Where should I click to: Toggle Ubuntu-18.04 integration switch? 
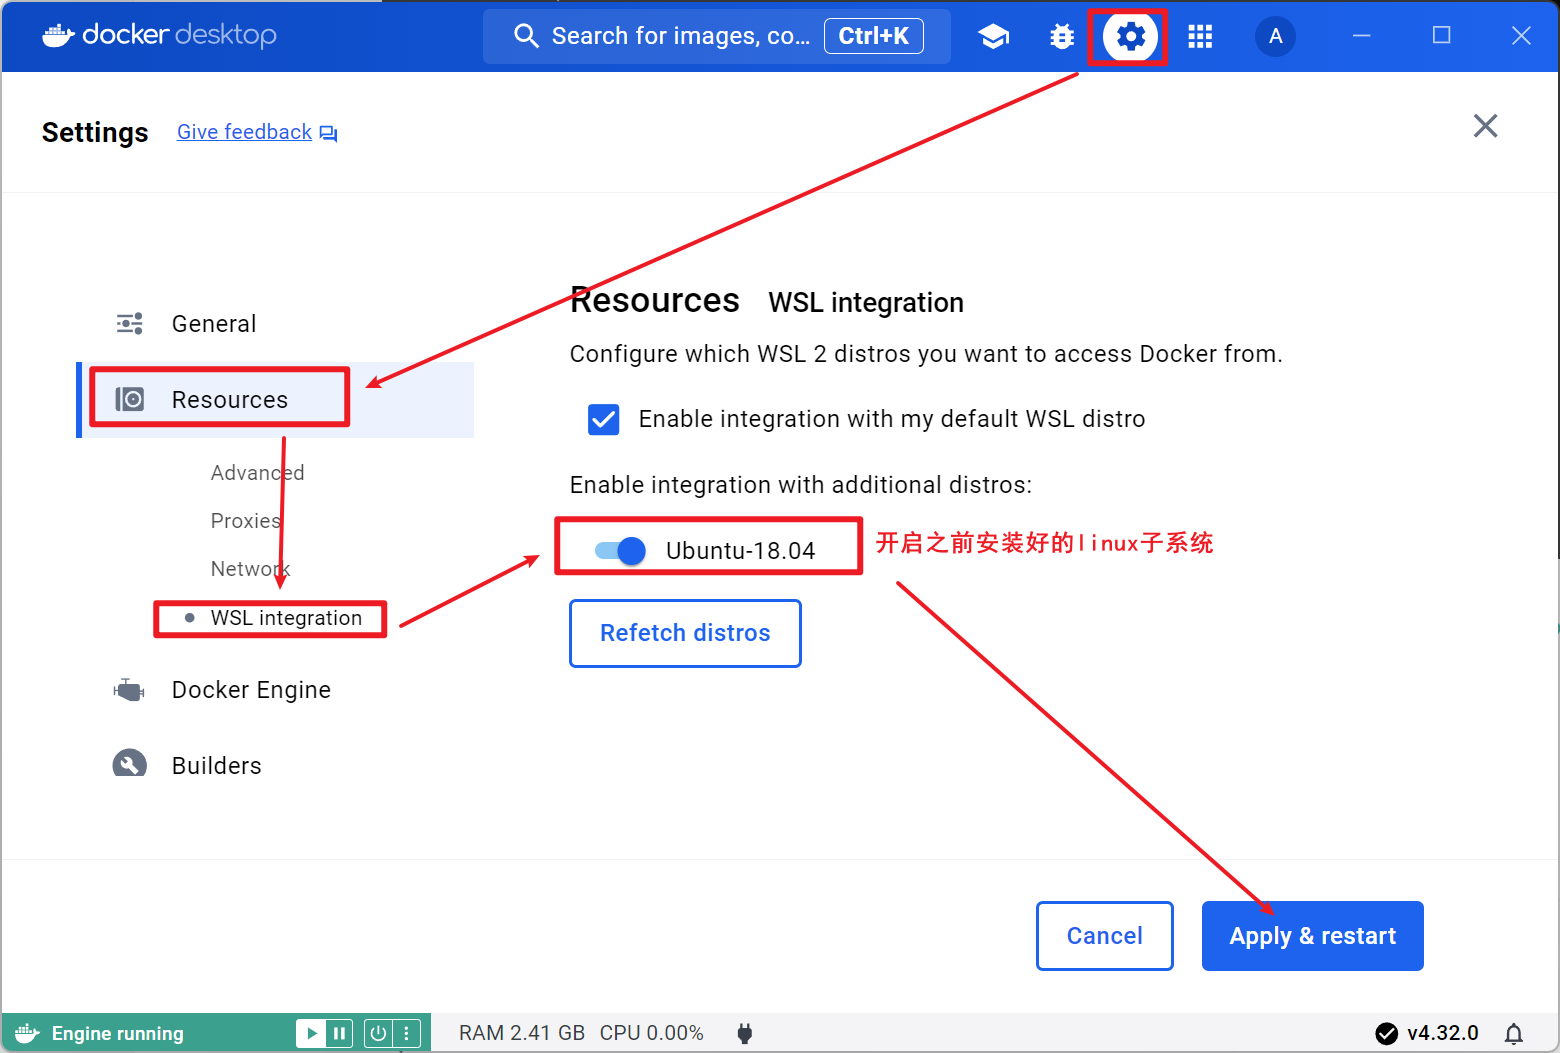pos(620,551)
